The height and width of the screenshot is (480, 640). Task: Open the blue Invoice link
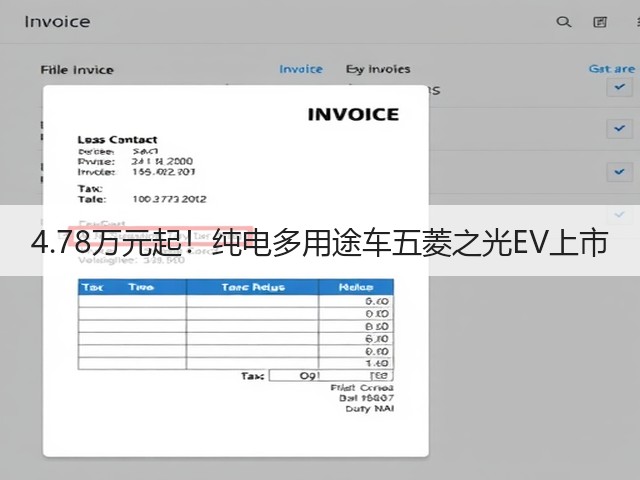tap(301, 69)
